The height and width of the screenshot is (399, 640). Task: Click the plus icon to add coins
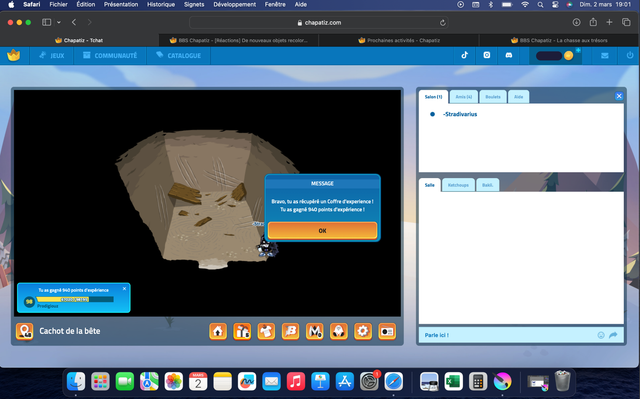(578, 51)
